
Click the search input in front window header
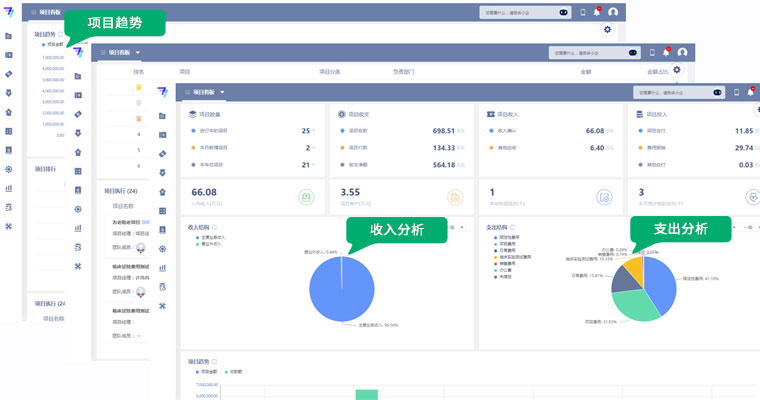click(x=665, y=92)
